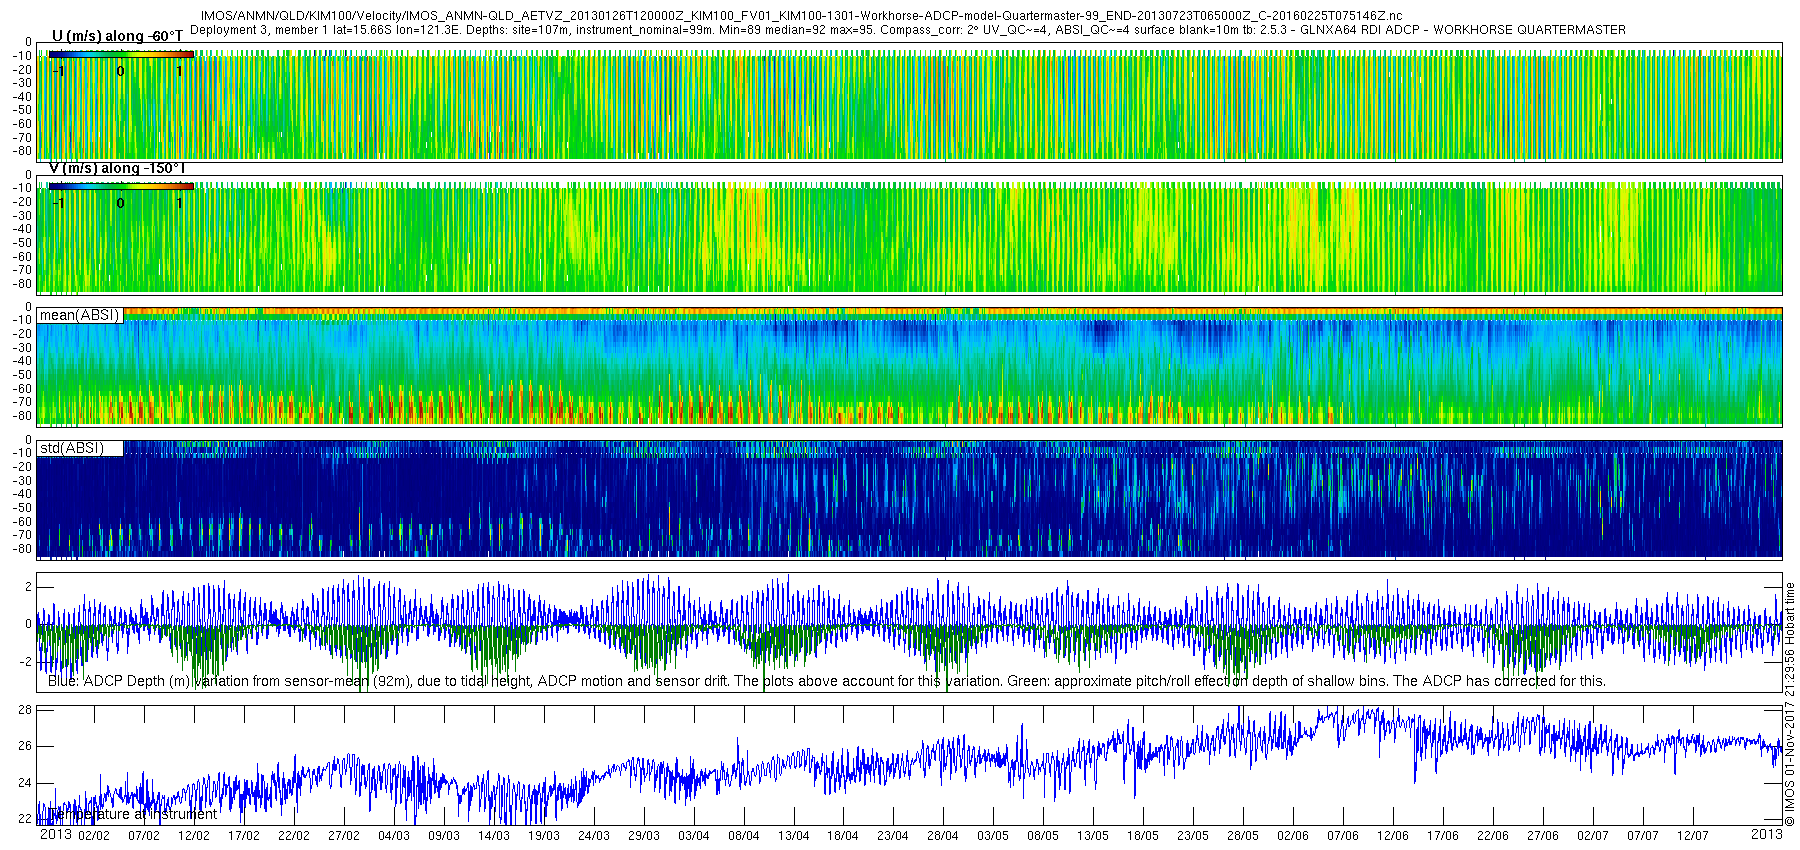Click the '24' tick on the temperature axis
The width and height of the screenshot is (1800, 850).
[x=26, y=783]
